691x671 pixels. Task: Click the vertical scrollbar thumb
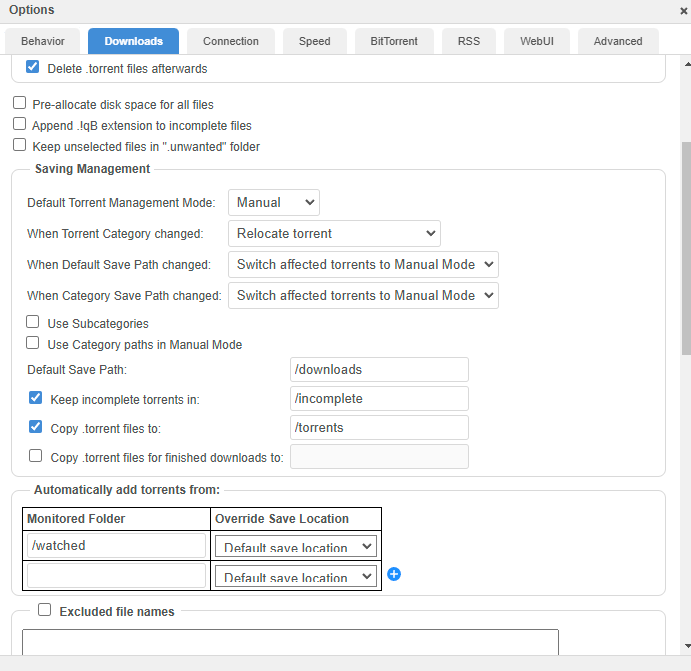coord(687,248)
